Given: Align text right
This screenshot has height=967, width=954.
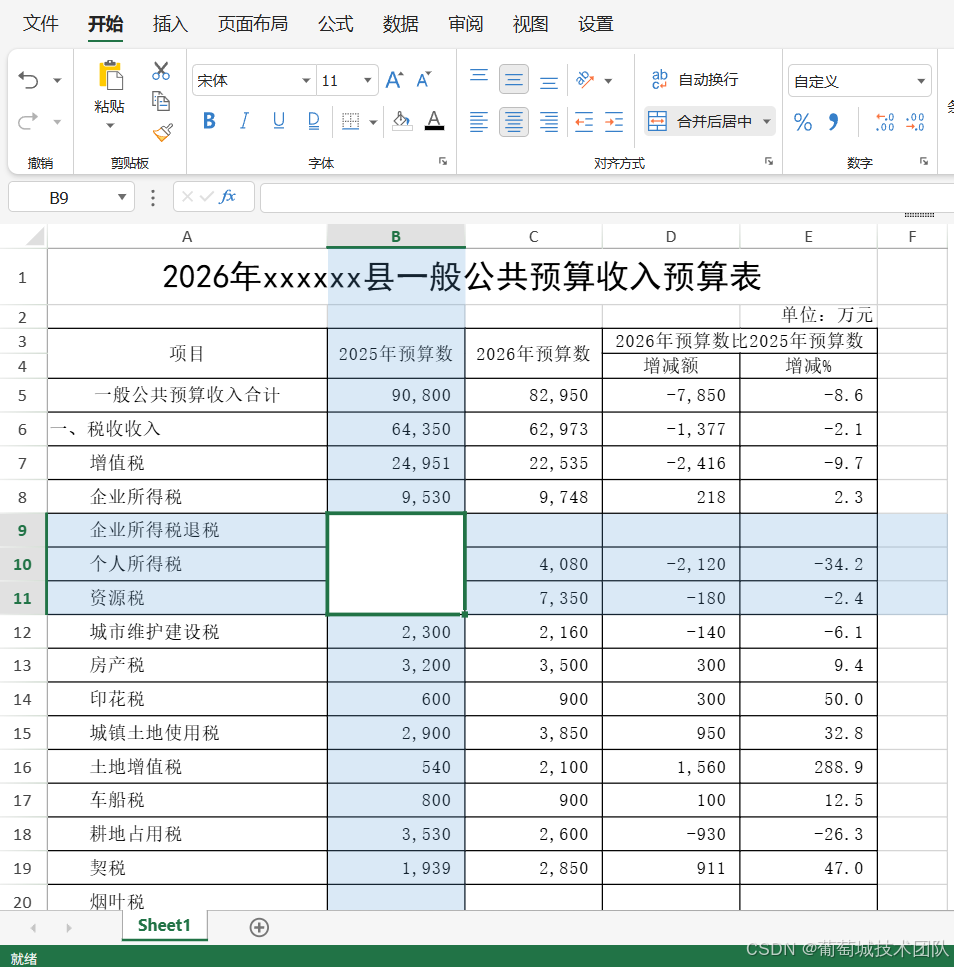Looking at the screenshot, I should (x=549, y=121).
